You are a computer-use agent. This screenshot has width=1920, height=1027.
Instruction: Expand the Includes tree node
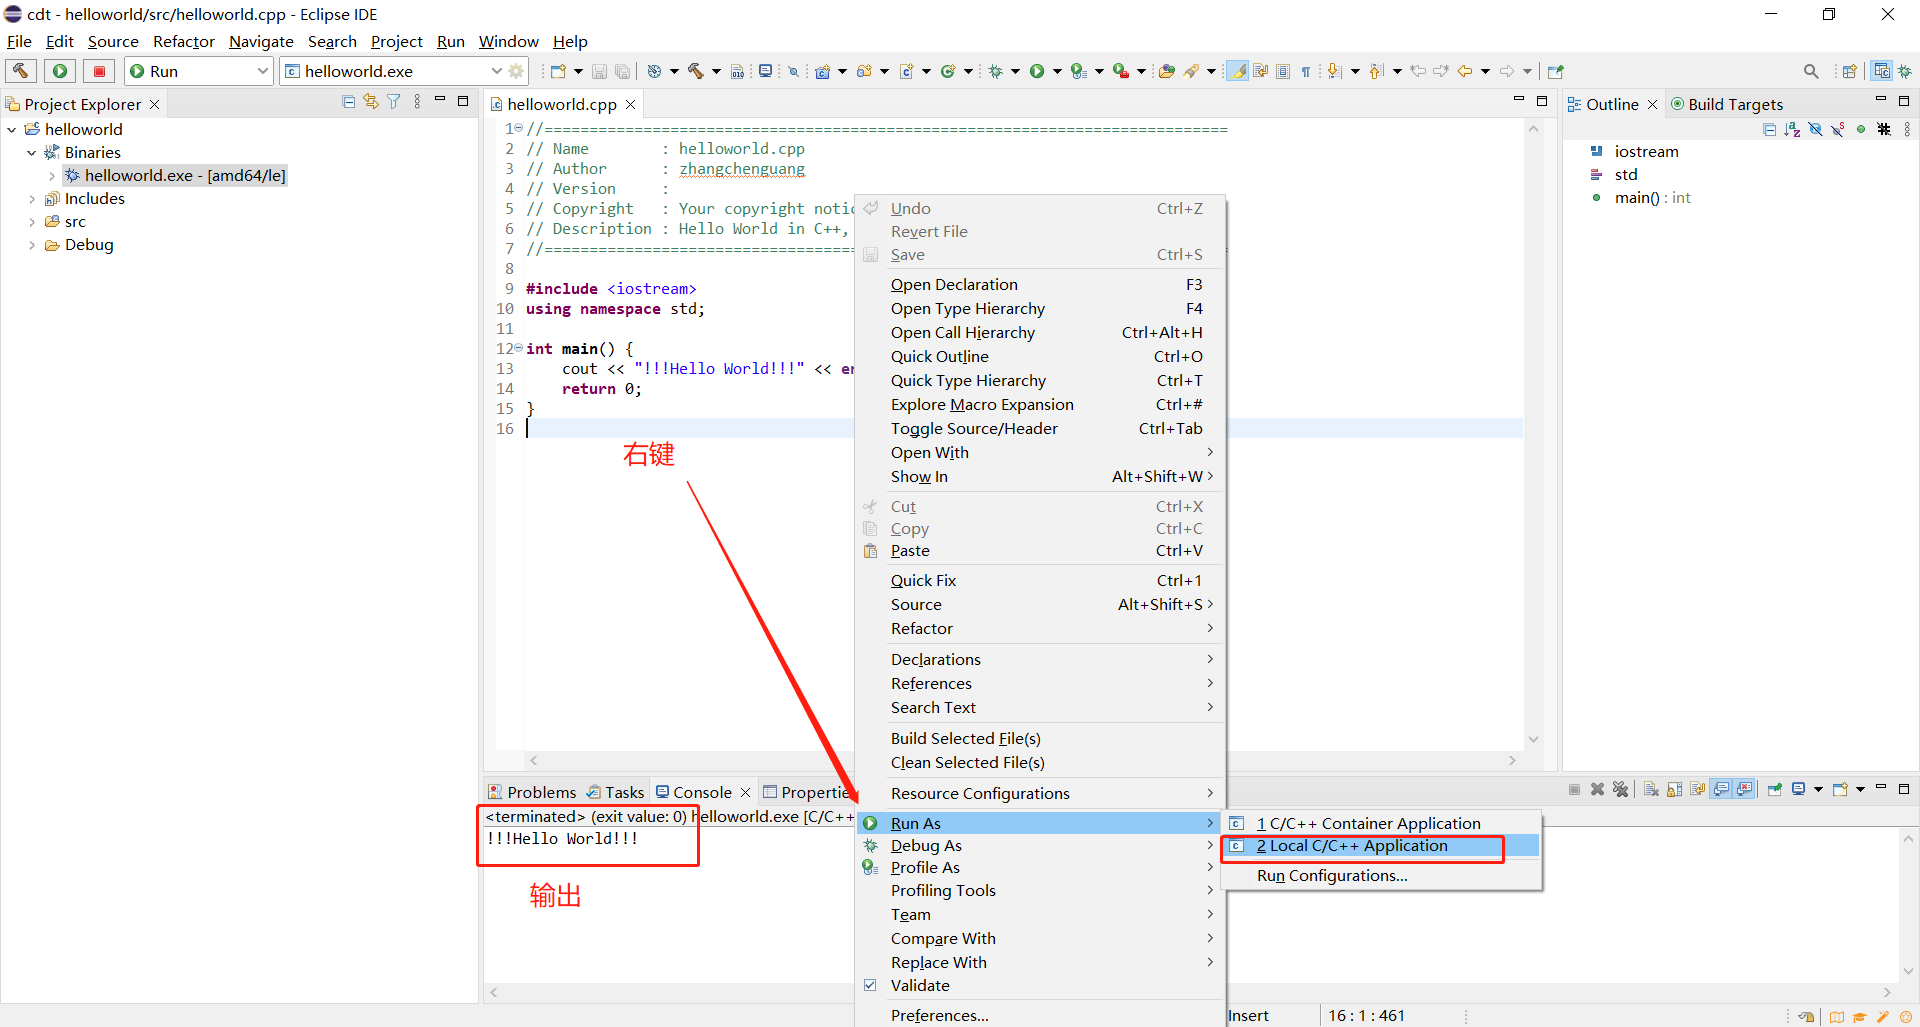click(x=32, y=198)
